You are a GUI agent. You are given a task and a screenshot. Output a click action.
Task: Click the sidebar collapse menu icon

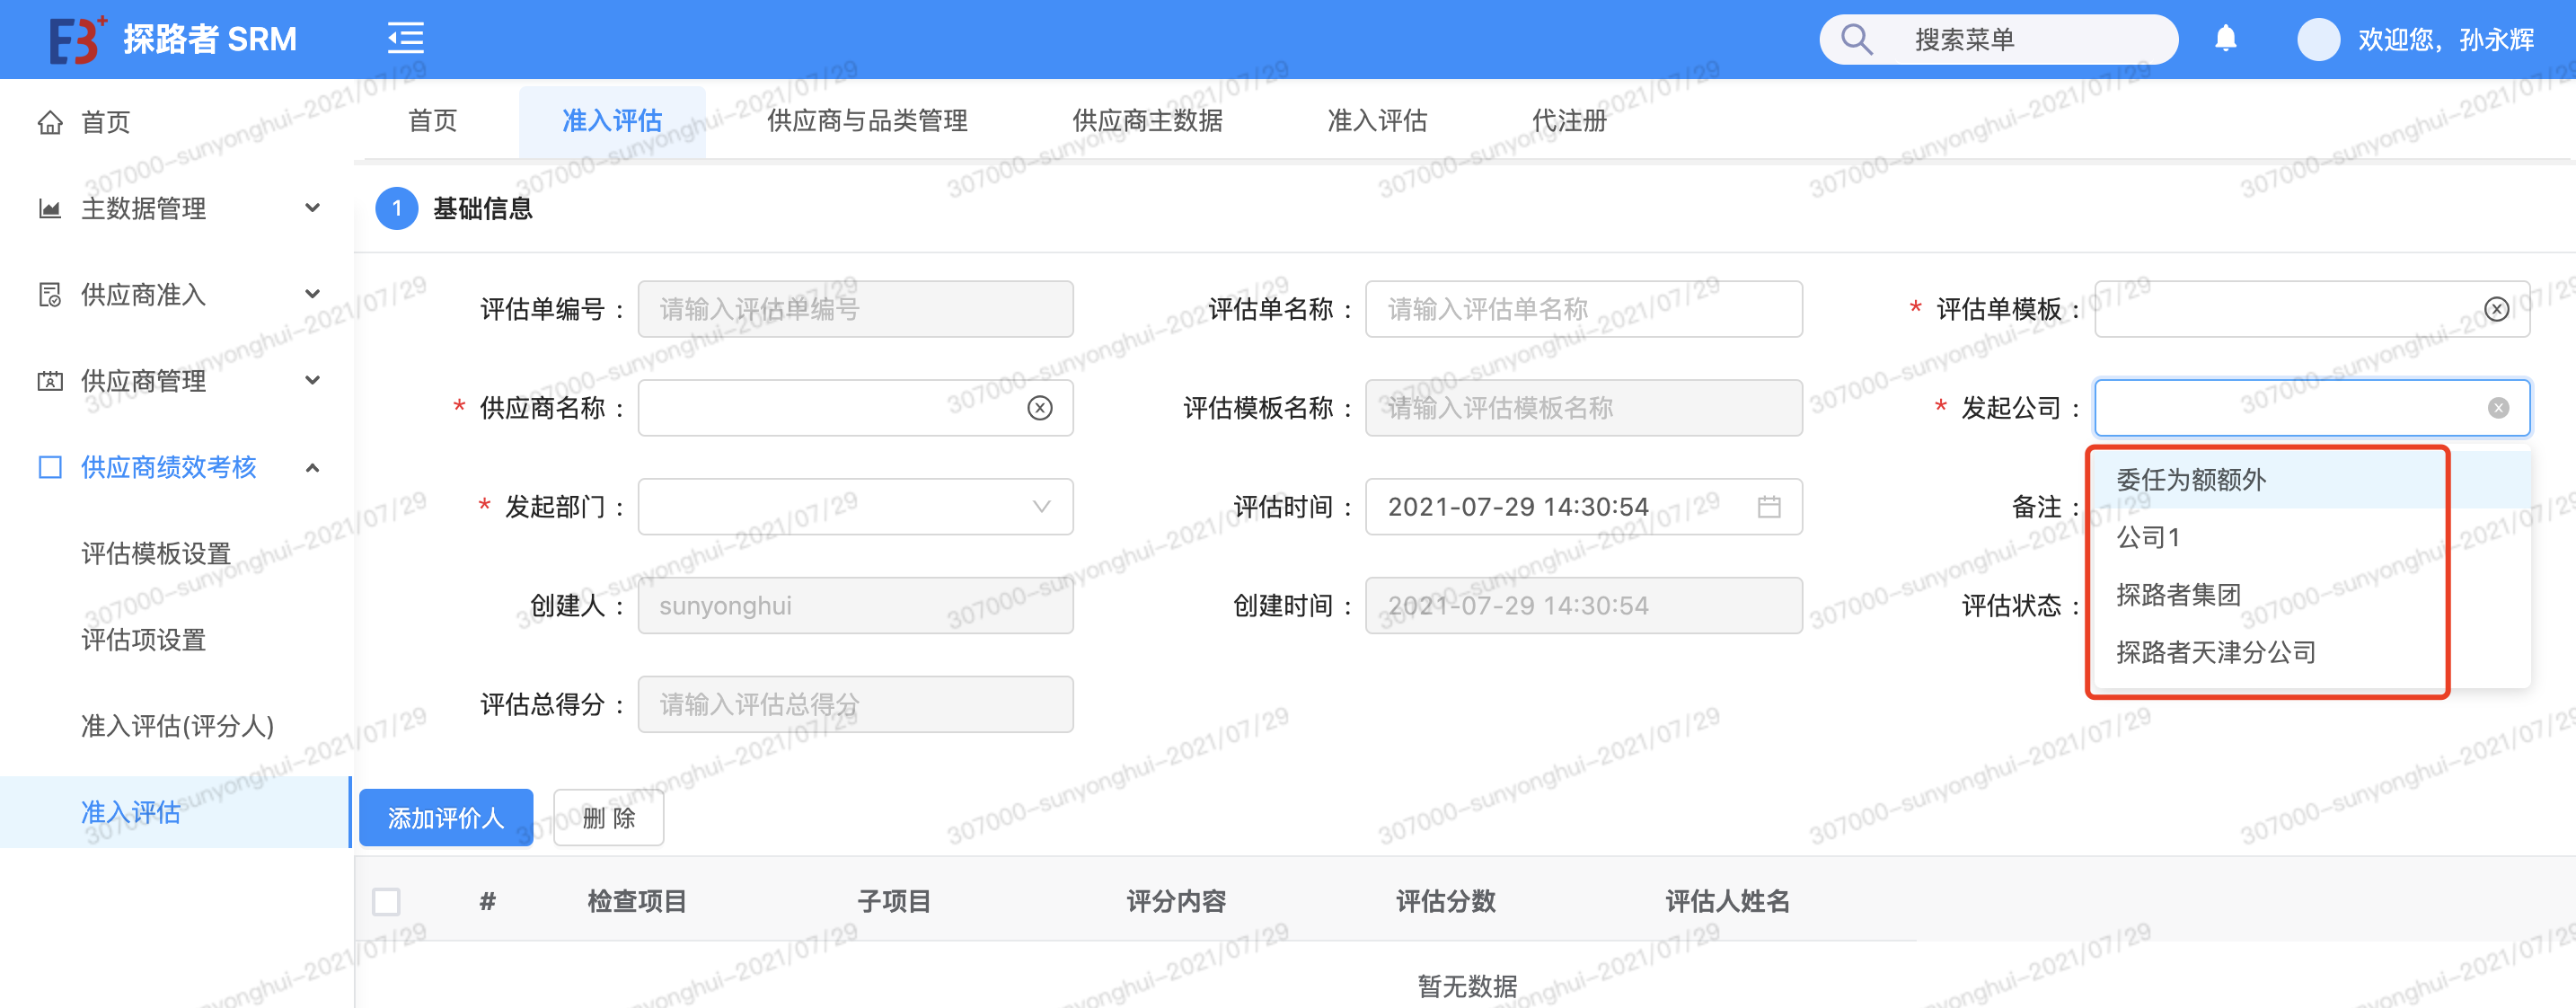405,39
